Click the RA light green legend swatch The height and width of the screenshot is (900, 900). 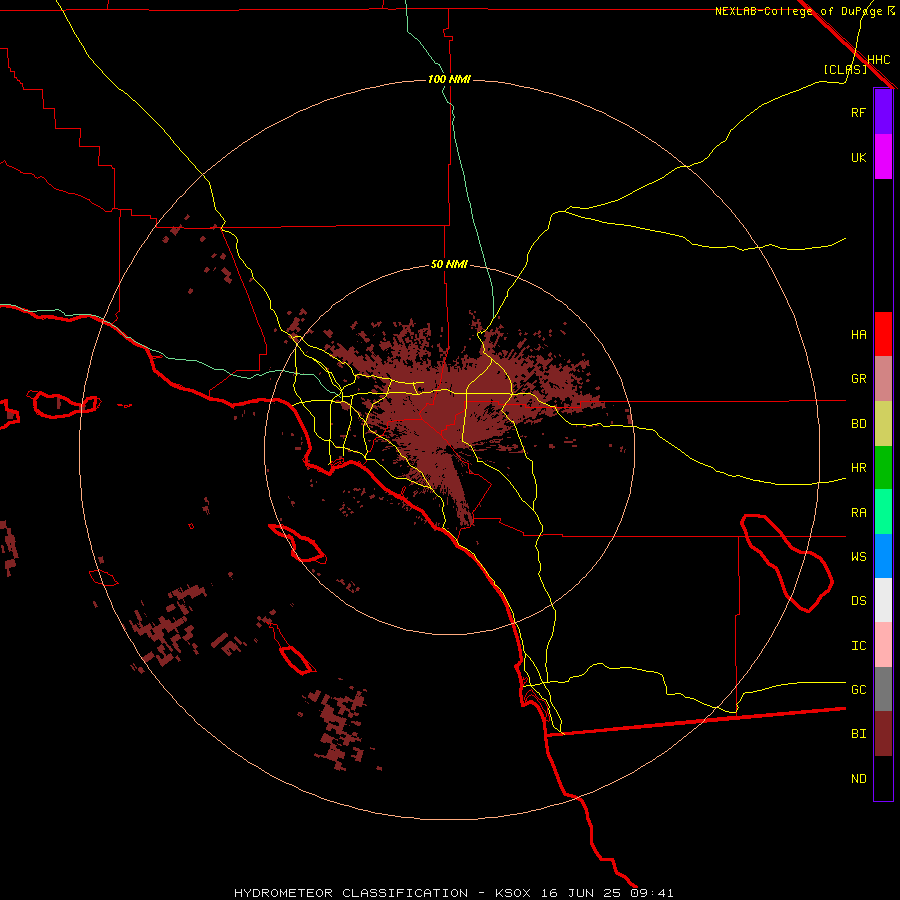click(883, 512)
